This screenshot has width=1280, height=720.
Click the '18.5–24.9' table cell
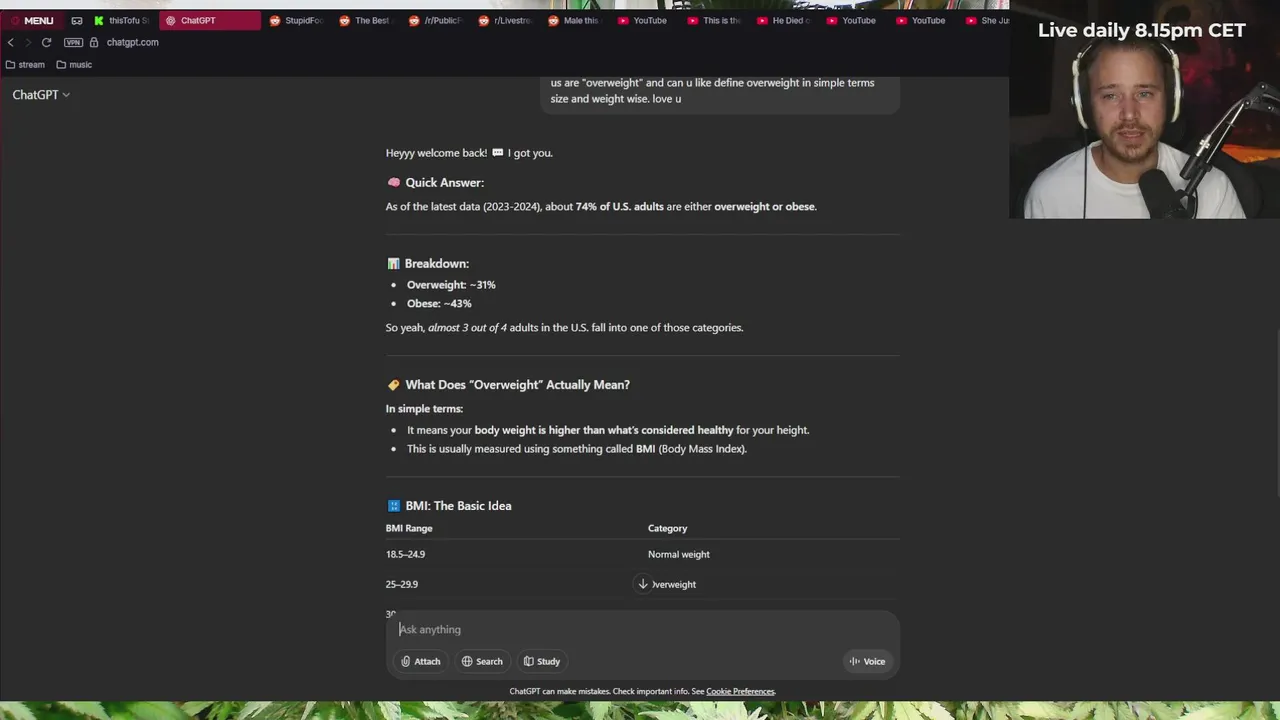(x=405, y=554)
